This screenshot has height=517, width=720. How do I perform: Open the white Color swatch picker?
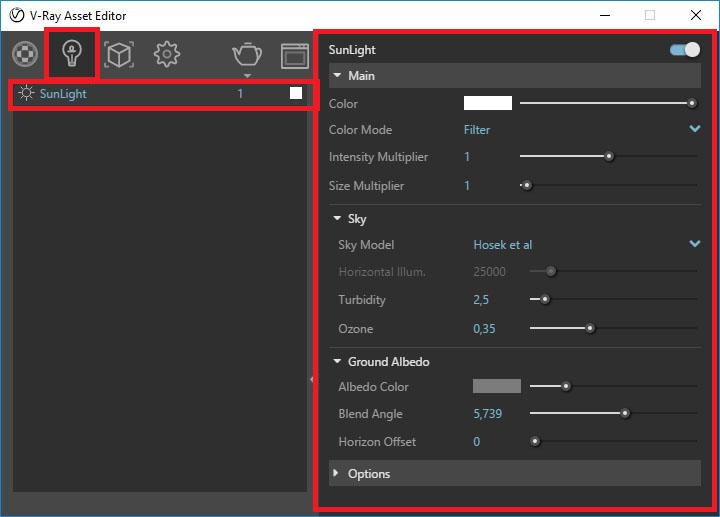(x=488, y=103)
